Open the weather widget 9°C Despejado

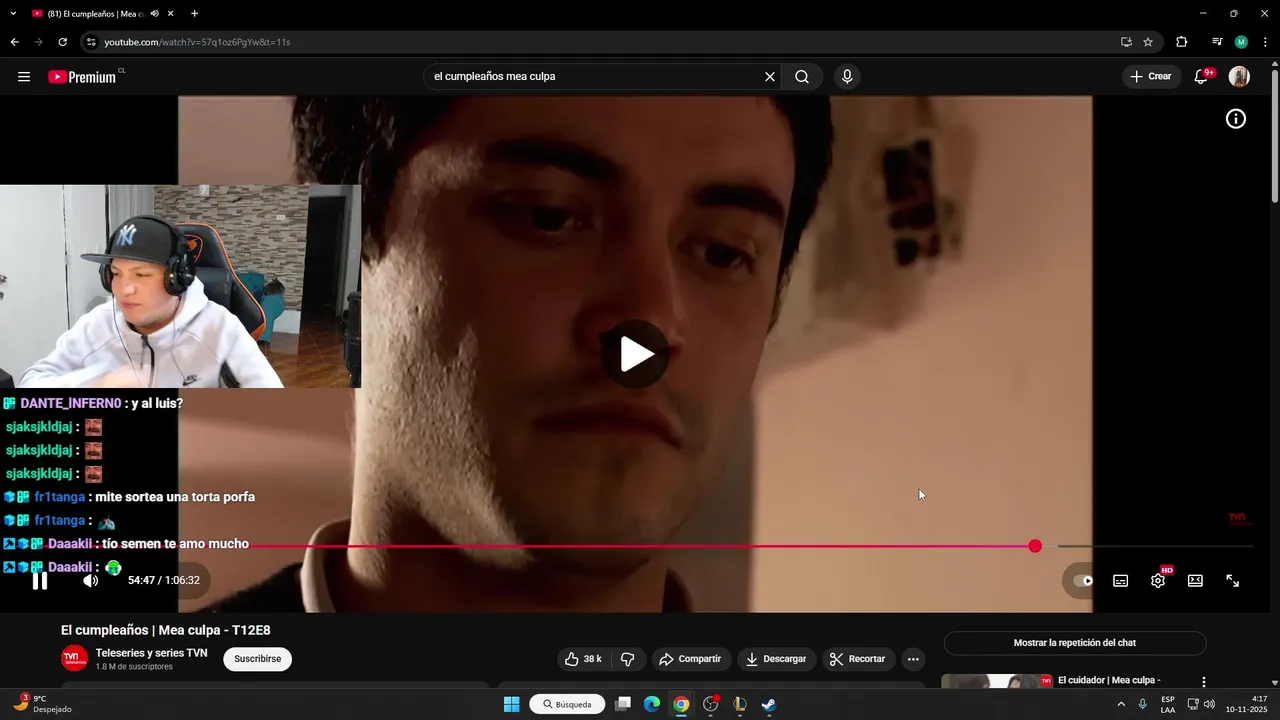42,703
